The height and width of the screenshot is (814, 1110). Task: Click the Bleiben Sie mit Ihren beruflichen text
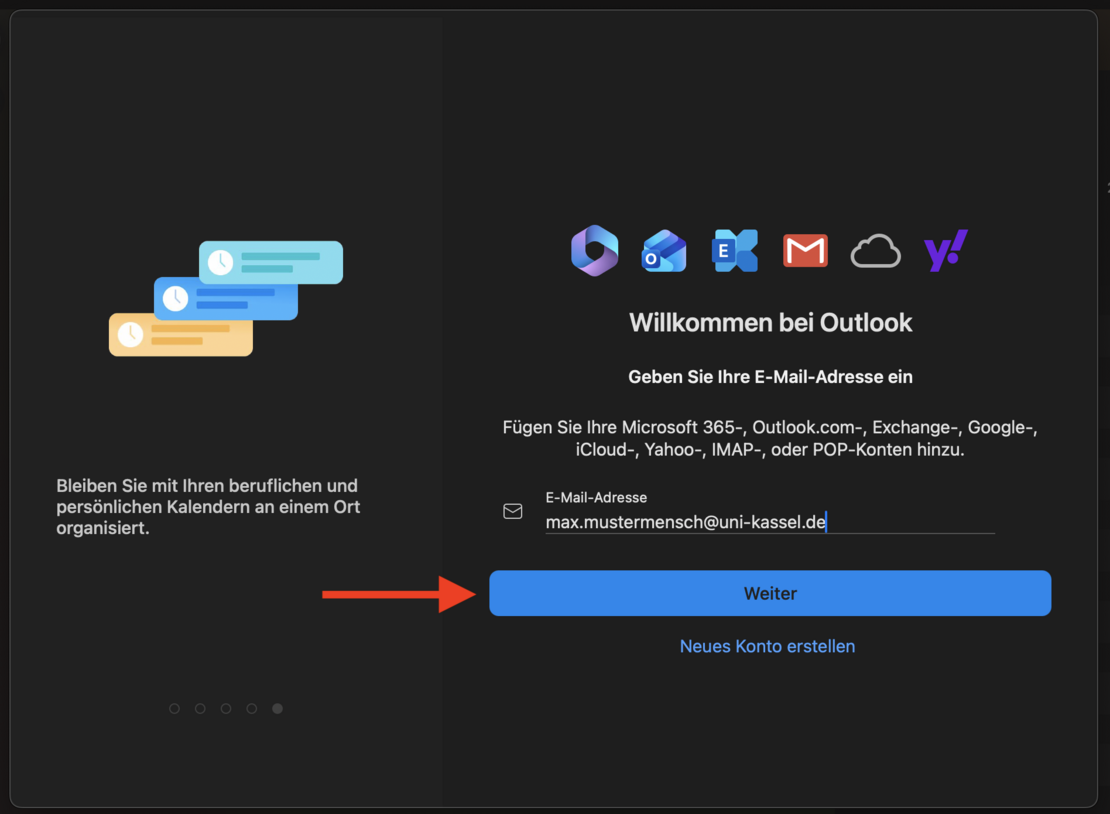(208, 507)
